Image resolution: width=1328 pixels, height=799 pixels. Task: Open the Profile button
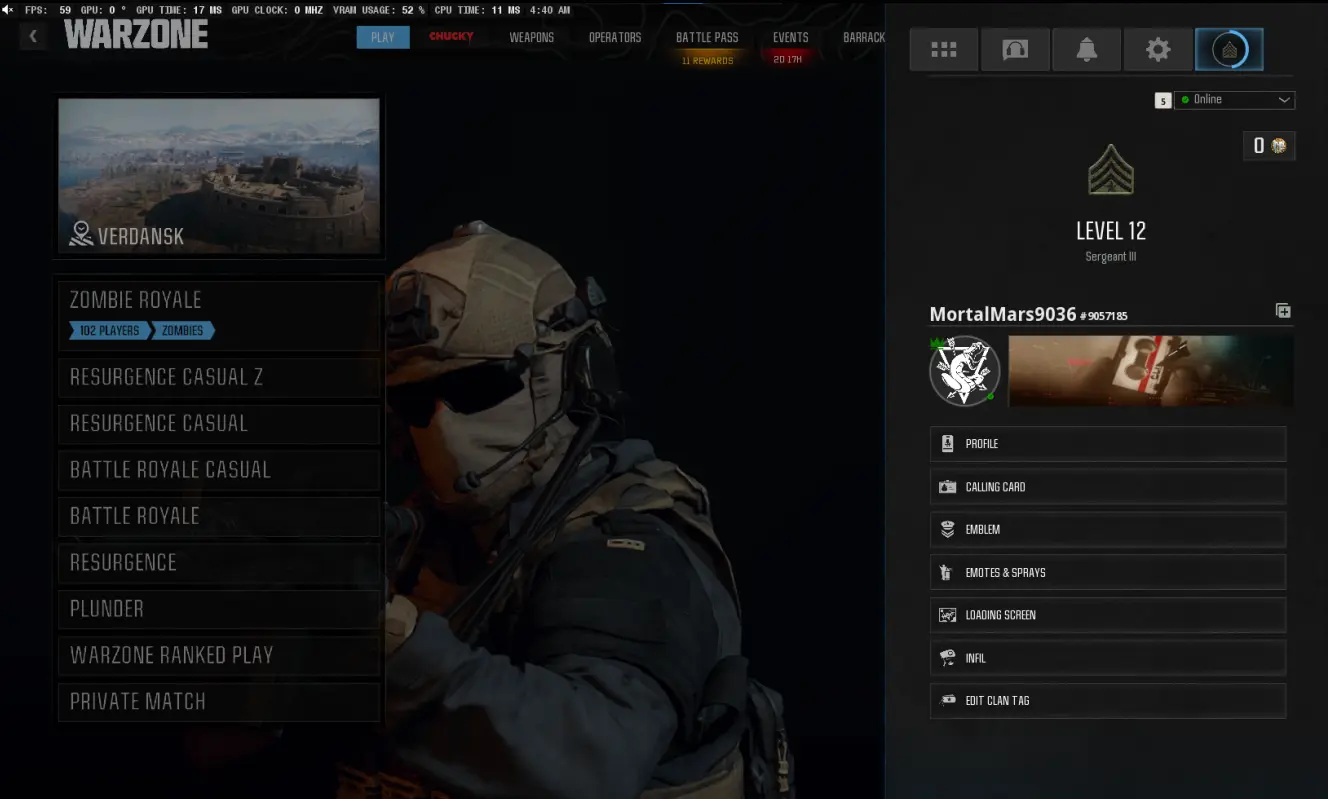pyautogui.click(x=1108, y=444)
